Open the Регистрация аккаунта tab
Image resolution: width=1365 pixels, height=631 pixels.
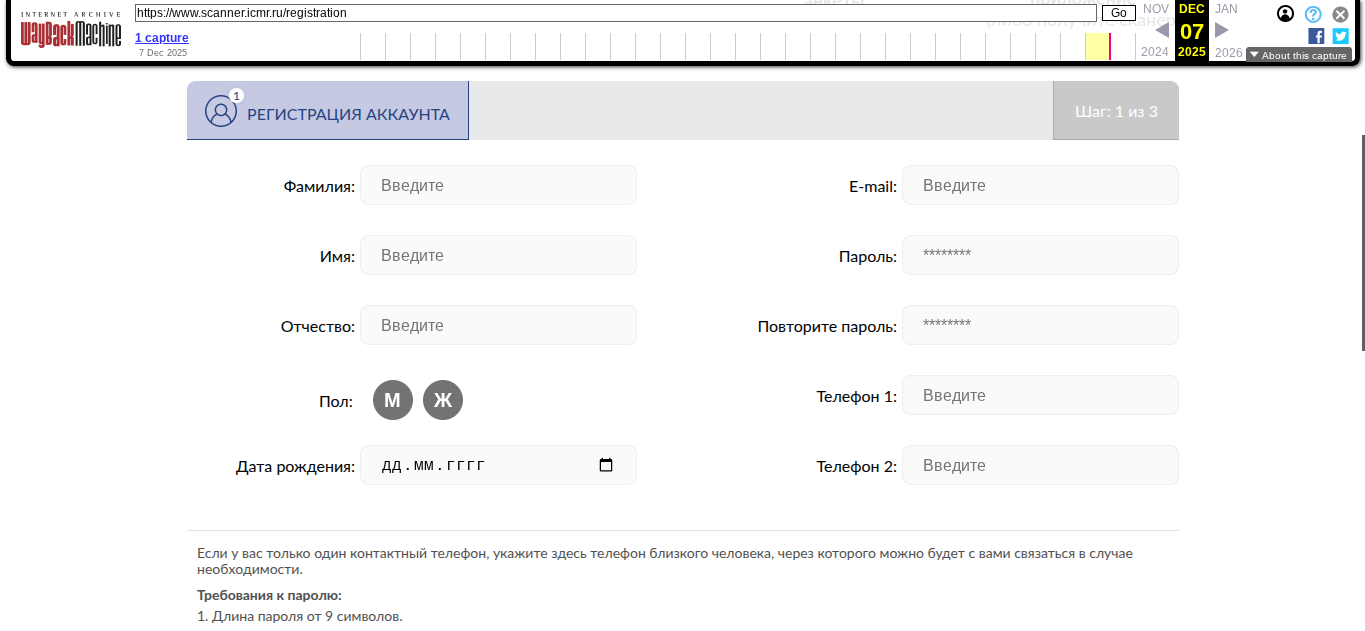pos(328,111)
